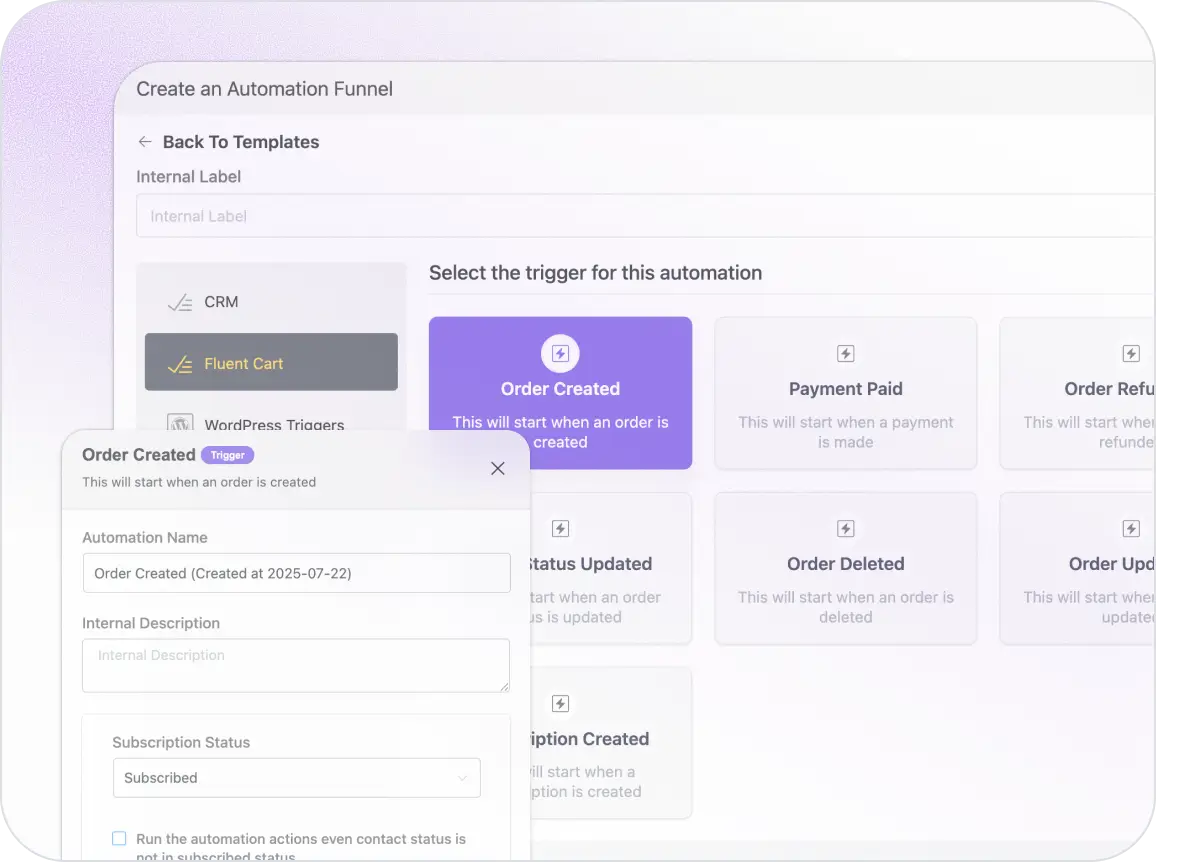This screenshot has width=1178, height=862.
Task: Select the WordPress Triggers category
Action: click(271, 422)
